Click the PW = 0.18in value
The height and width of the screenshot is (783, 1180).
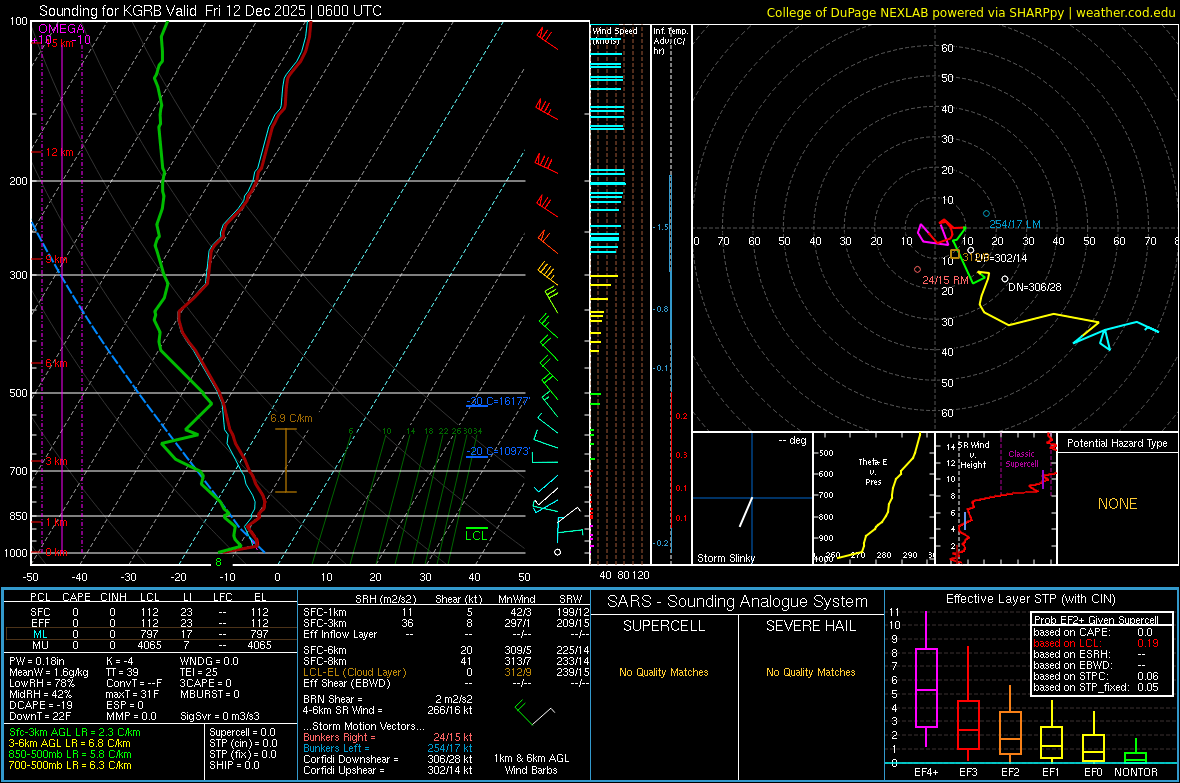point(37,661)
